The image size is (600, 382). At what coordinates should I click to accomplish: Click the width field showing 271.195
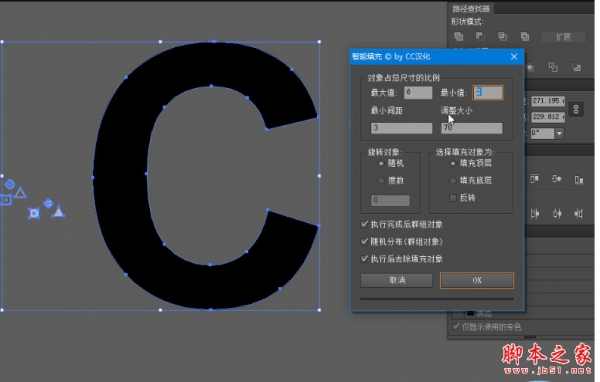pyautogui.click(x=548, y=101)
